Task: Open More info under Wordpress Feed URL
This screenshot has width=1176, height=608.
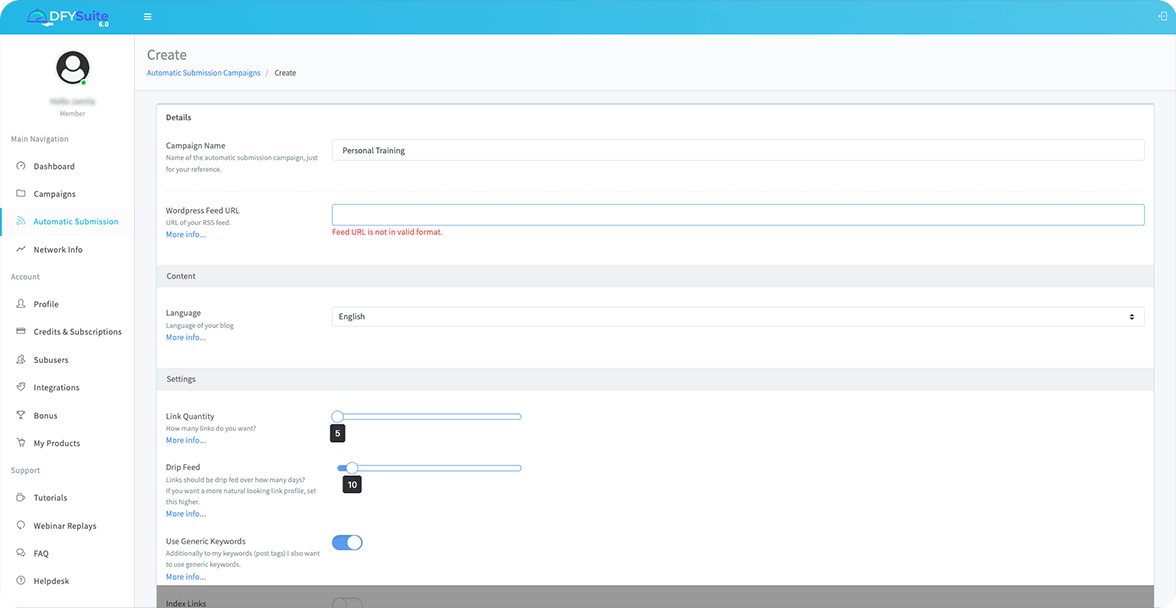Action: click(185, 234)
